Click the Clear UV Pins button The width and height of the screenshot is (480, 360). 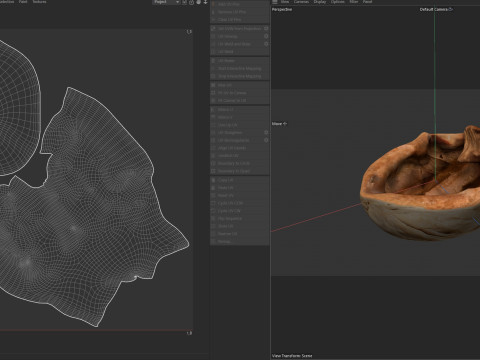click(239, 20)
